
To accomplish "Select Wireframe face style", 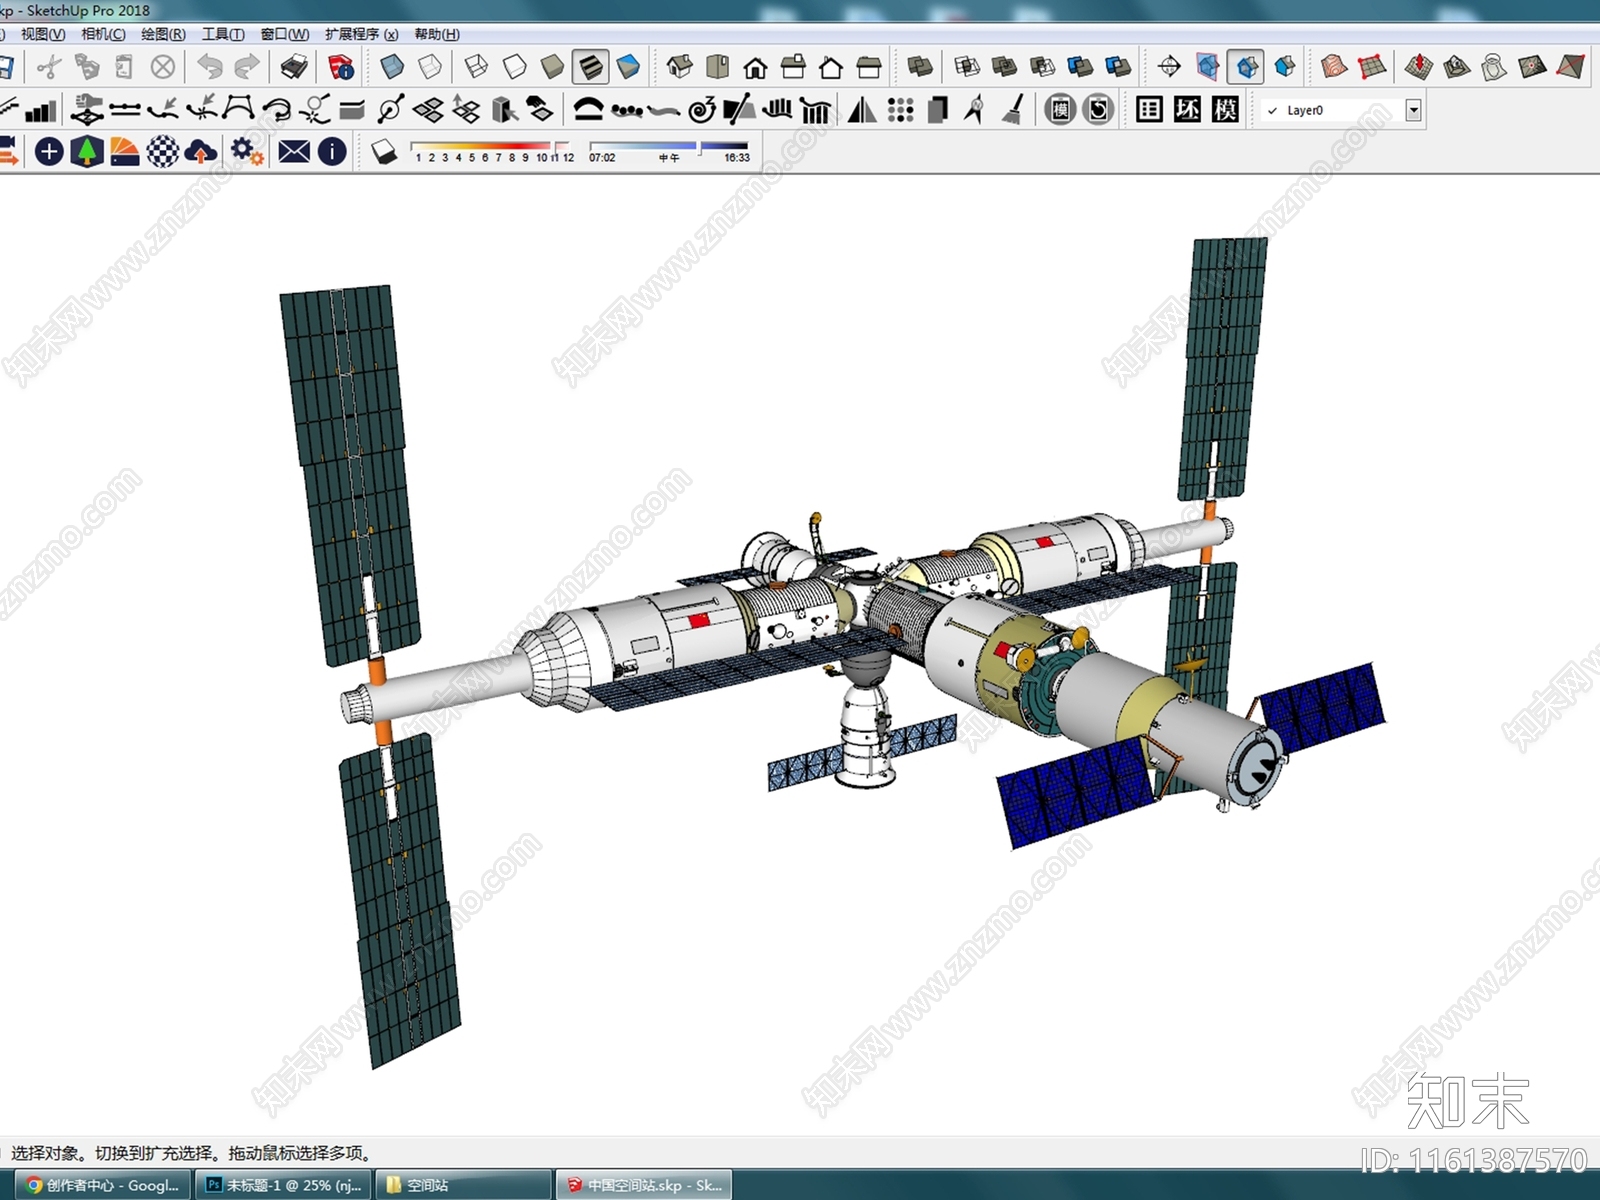I will (477, 68).
